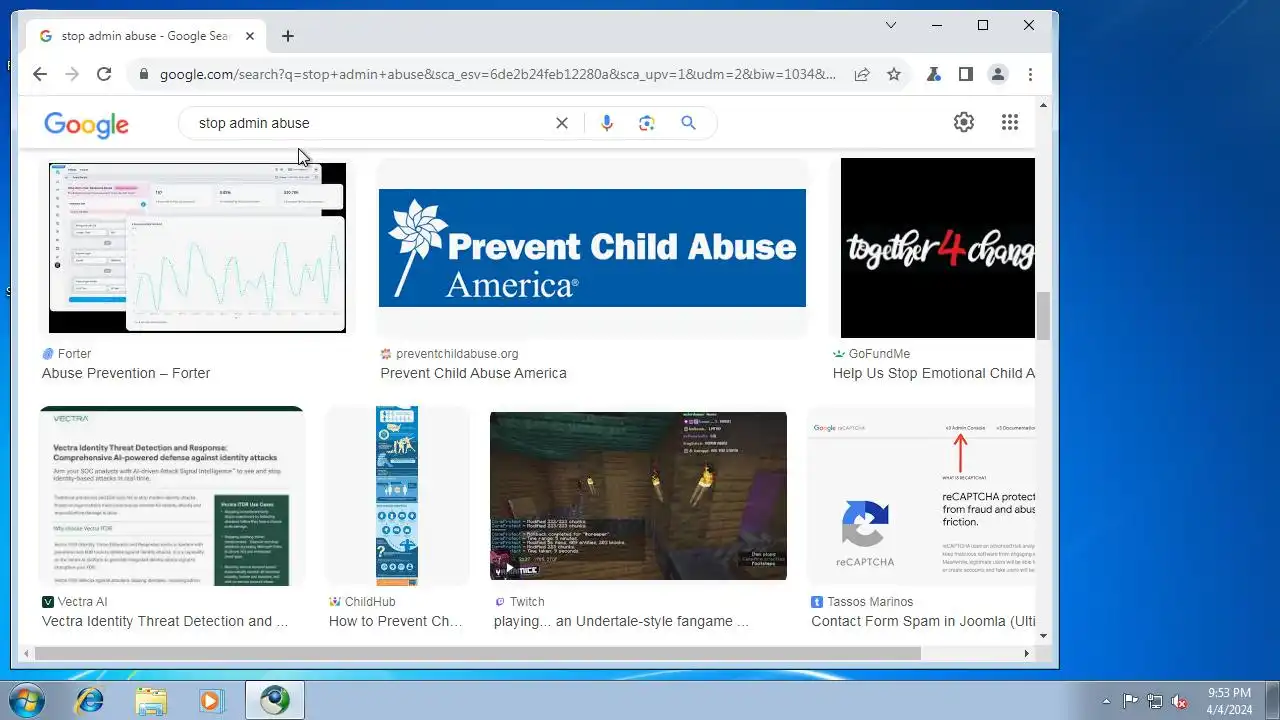
Task: Click the Tassos Marinos source label
Action: [870, 602]
